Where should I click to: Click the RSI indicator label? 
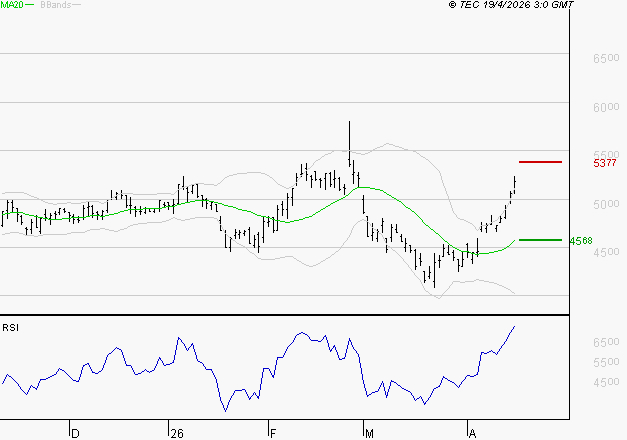pyautogui.click(x=10, y=327)
